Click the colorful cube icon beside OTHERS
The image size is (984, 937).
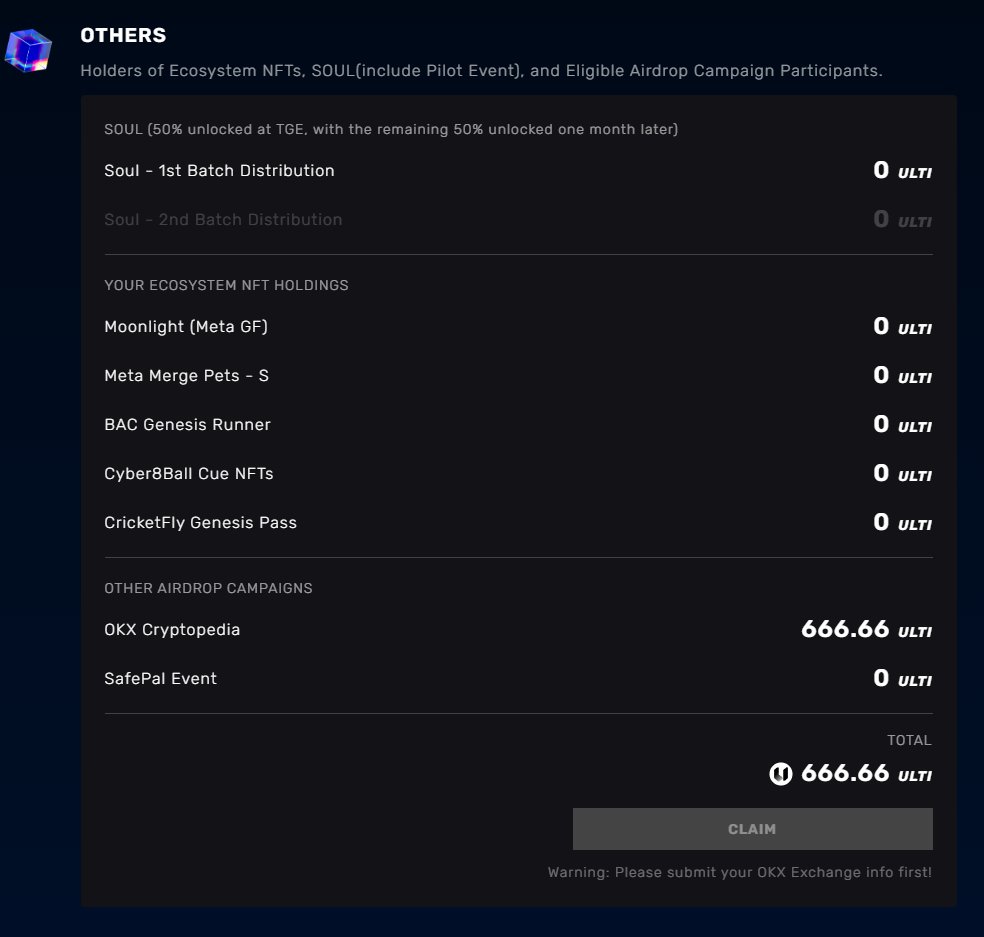click(x=28, y=50)
